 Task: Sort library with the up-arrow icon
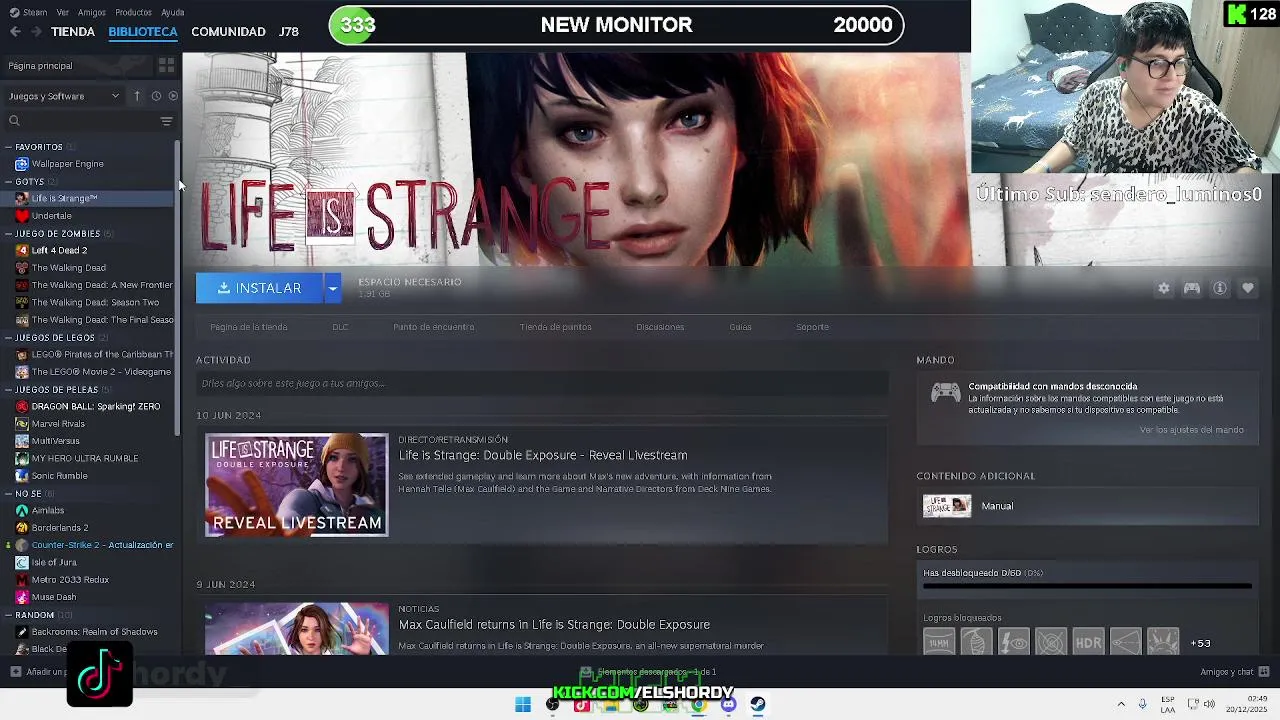pos(137,96)
